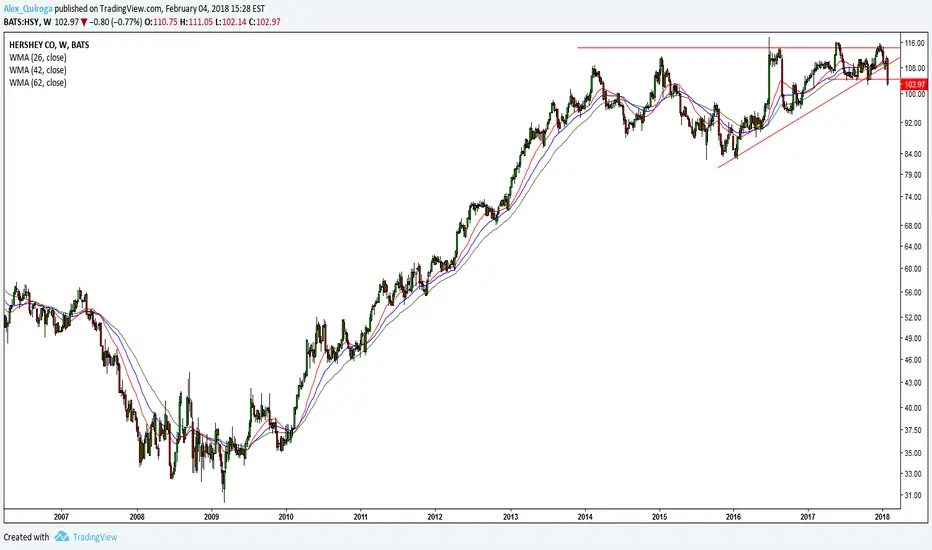Click the 43.00 price axis label

(915, 383)
